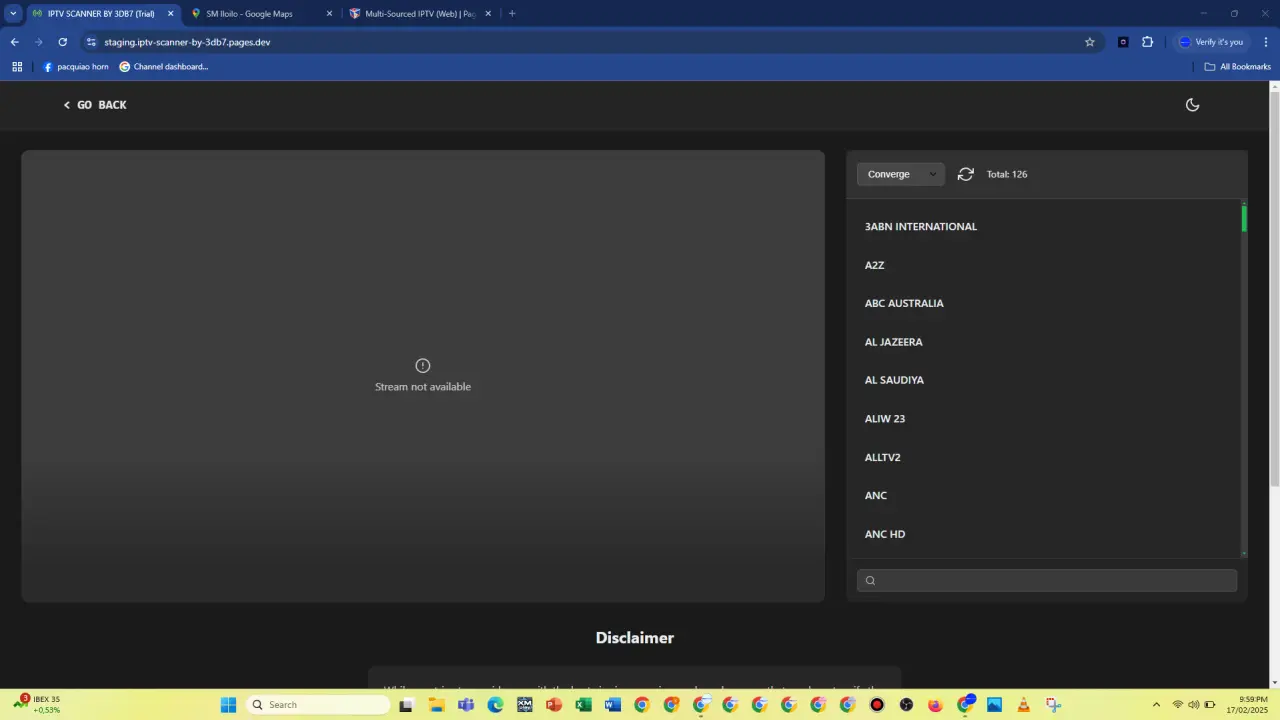Click the Stream not available warning icon
Image resolution: width=1280 pixels, height=720 pixels.
tap(423, 366)
